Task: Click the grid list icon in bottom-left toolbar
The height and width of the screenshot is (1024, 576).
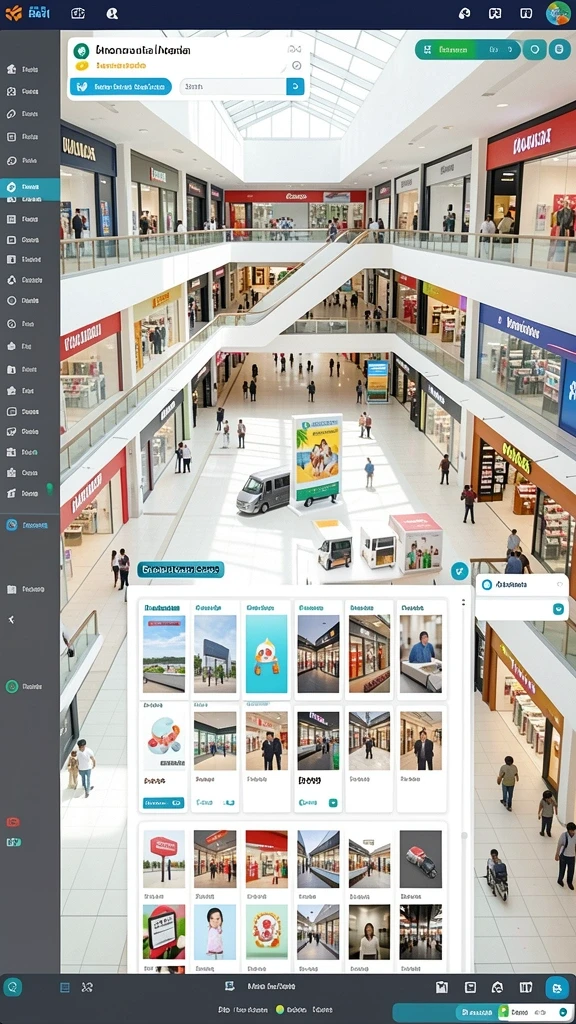Action: [x=65, y=987]
